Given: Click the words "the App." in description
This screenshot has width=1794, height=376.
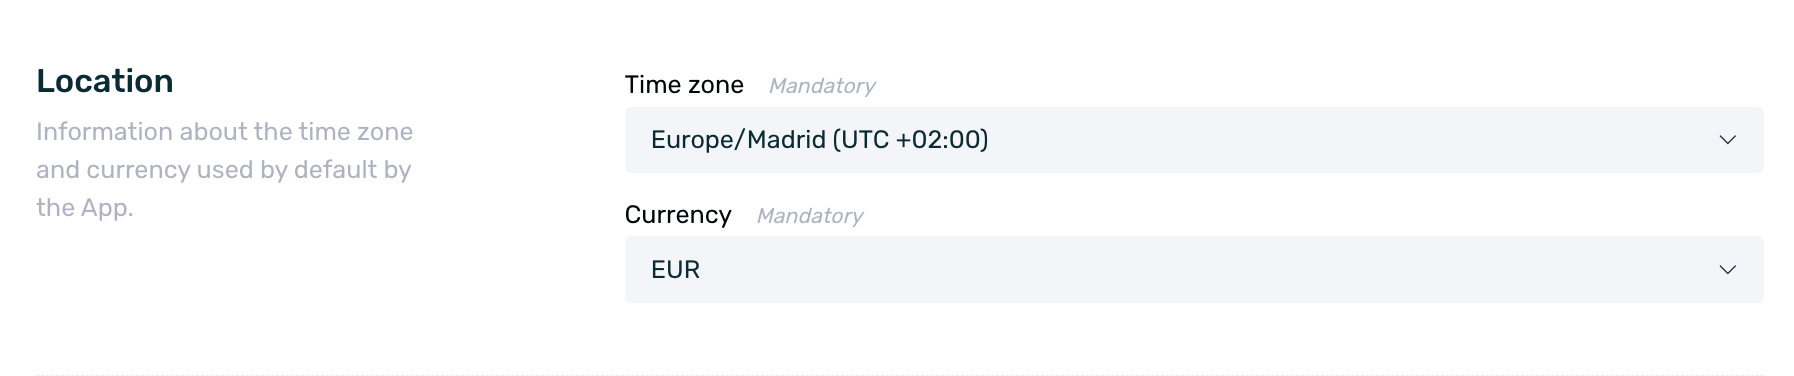Looking at the screenshot, I should point(85,208).
